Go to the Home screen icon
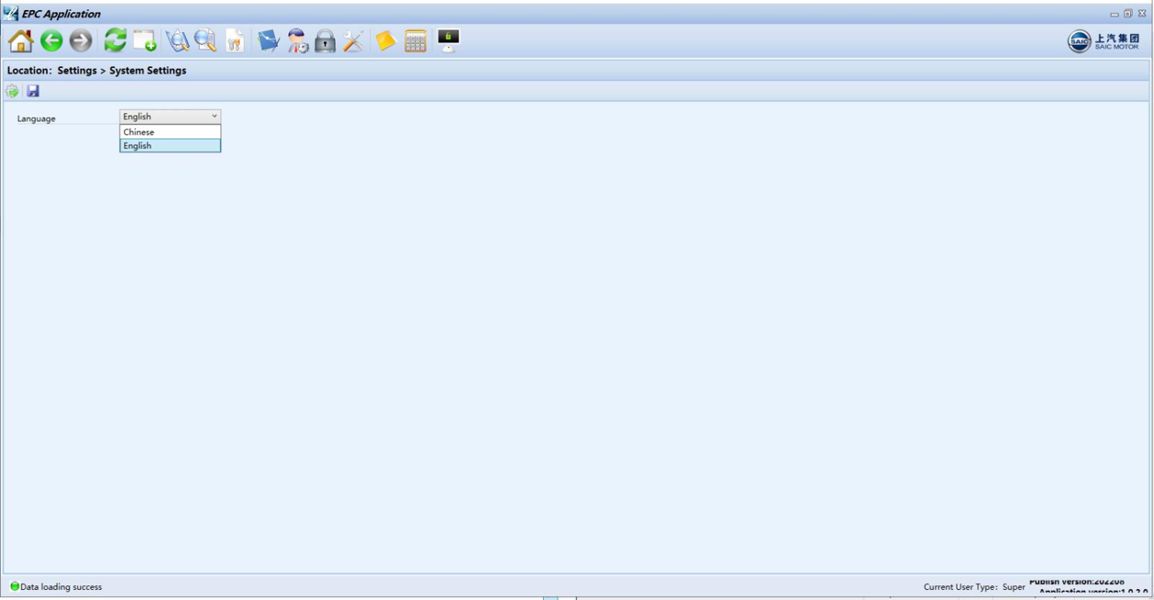 (21, 41)
